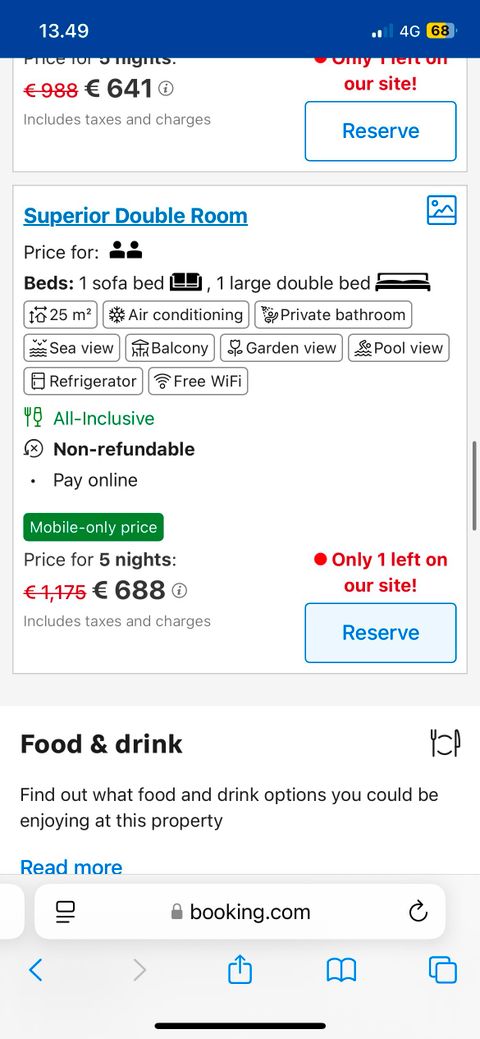Go back with the Safari back arrow
The width and height of the screenshot is (480, 1039).
click(36, 970)
